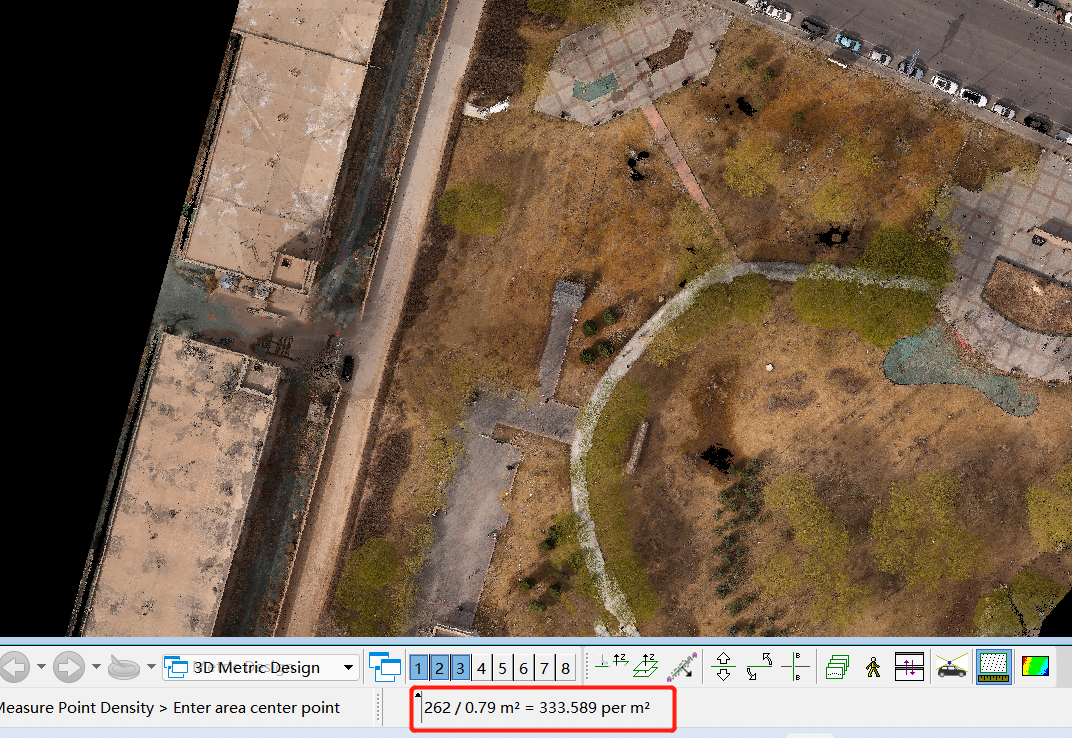Enable view 8 toggle
This screenshot has height=738, width=1072.
(x=565, y=667)
